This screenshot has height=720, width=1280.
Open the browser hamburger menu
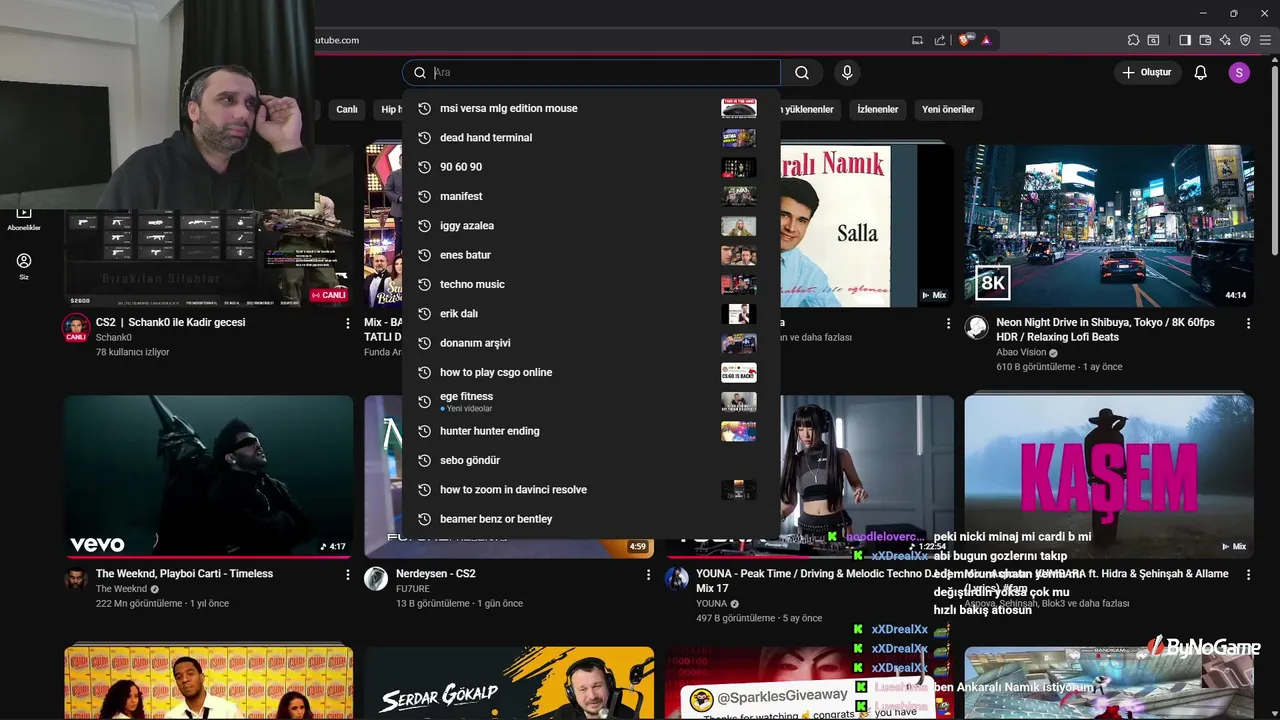1266,40
